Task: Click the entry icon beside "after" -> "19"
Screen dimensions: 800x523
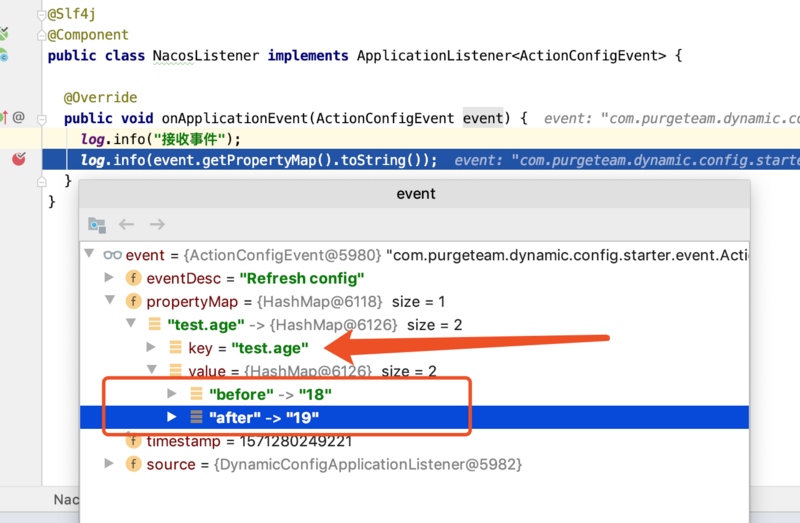Action: click(x=196, y=417)
